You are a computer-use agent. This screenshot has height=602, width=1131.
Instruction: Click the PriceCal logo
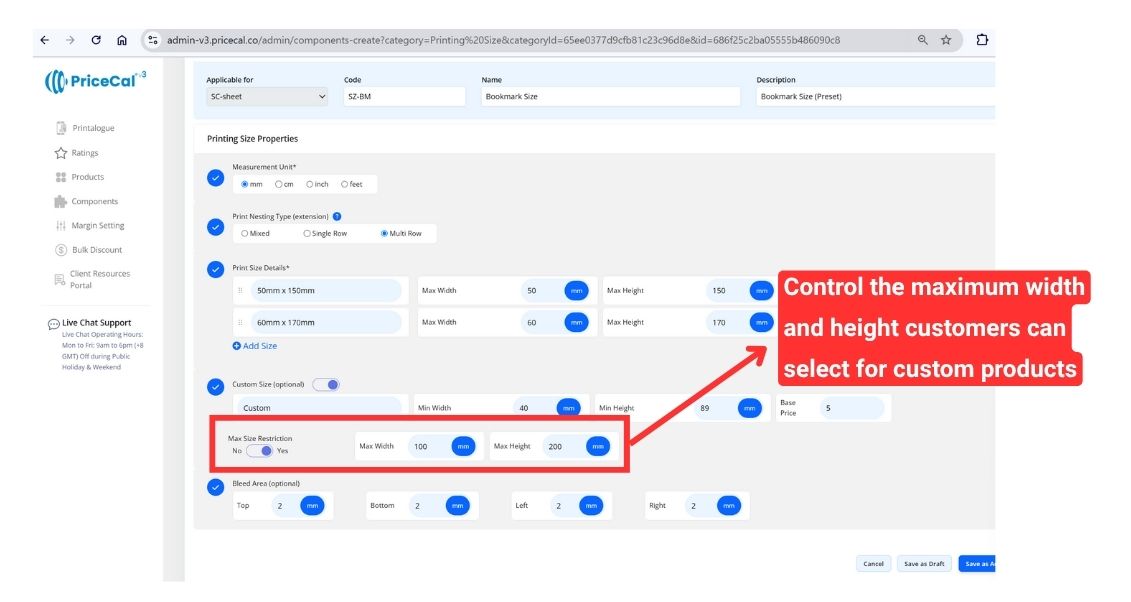click(x=95, y=81)
